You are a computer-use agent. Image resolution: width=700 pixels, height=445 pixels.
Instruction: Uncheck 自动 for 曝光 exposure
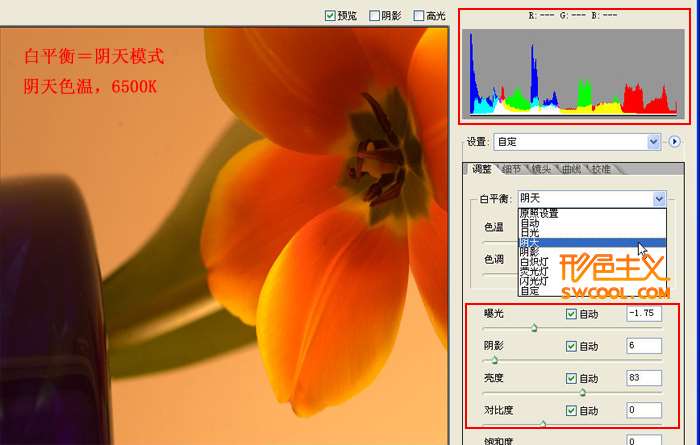pos(571,314)
